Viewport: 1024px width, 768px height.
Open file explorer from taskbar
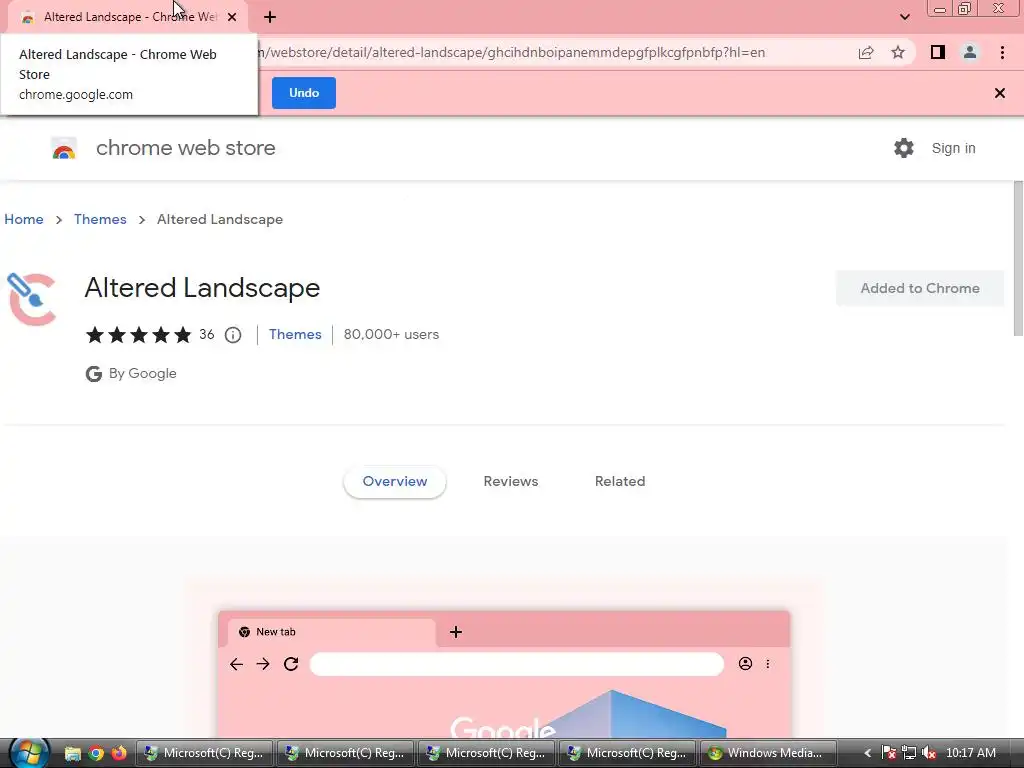click(x=72, y=754)
